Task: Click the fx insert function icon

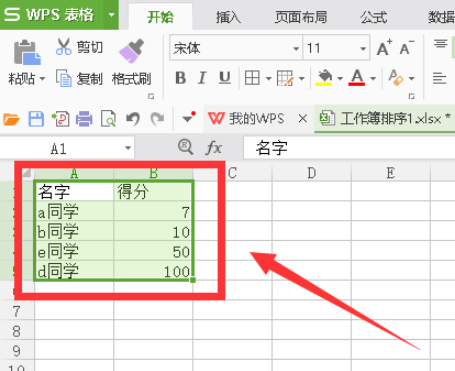Action: coord(213,148)
